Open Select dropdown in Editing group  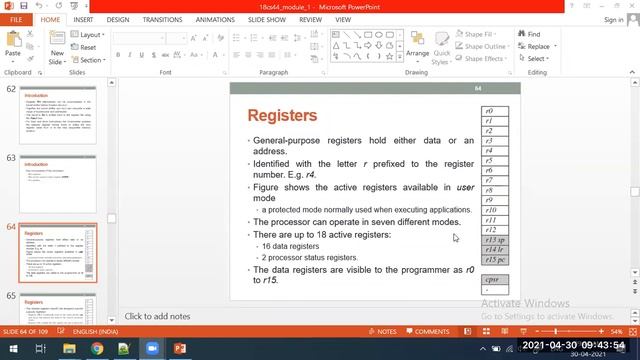(534, 59)
